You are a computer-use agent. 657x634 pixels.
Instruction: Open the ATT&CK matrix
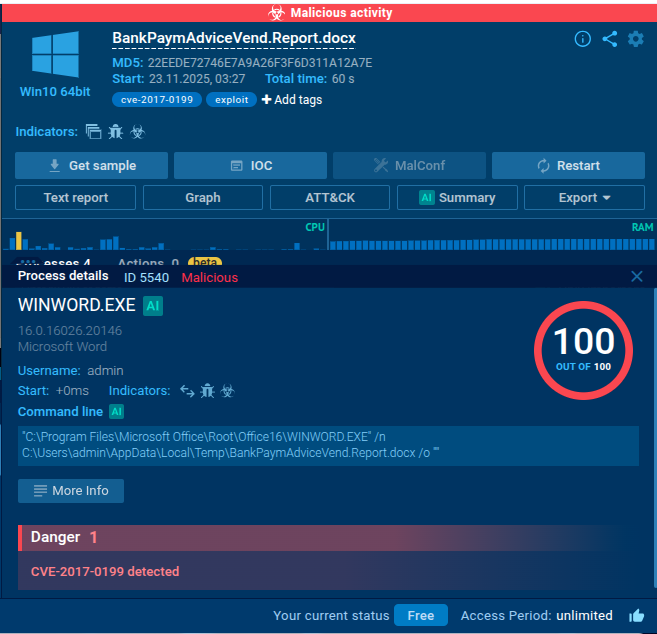tap(330, 197)
